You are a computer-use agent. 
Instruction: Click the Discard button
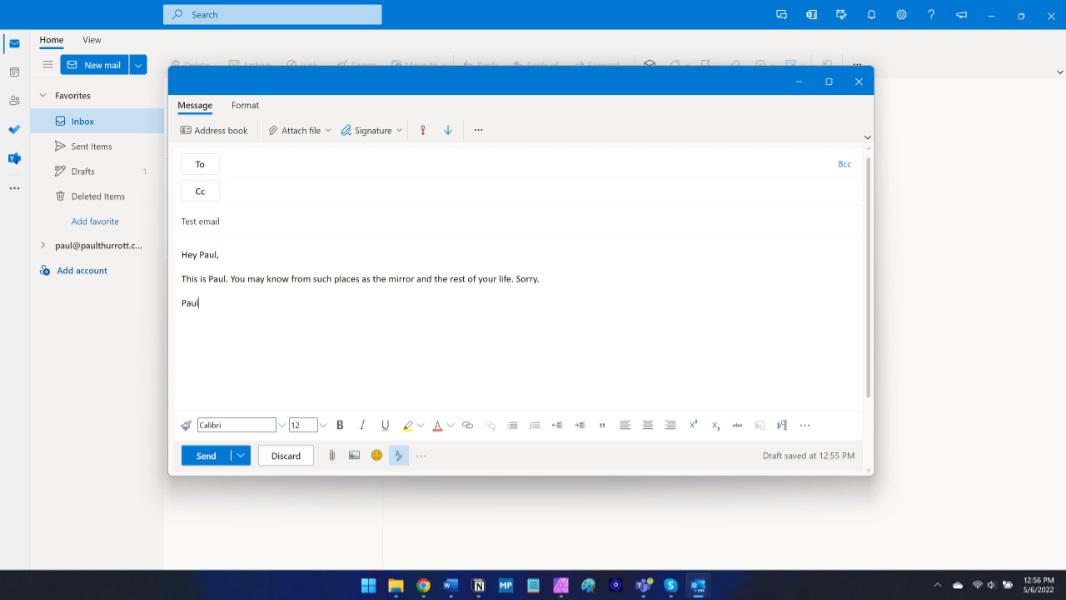pos(286,456)
